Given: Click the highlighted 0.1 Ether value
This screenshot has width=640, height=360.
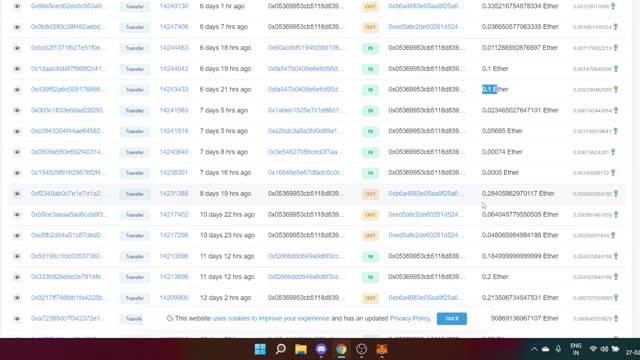Looking at the screenshot, I should (495, 89).
